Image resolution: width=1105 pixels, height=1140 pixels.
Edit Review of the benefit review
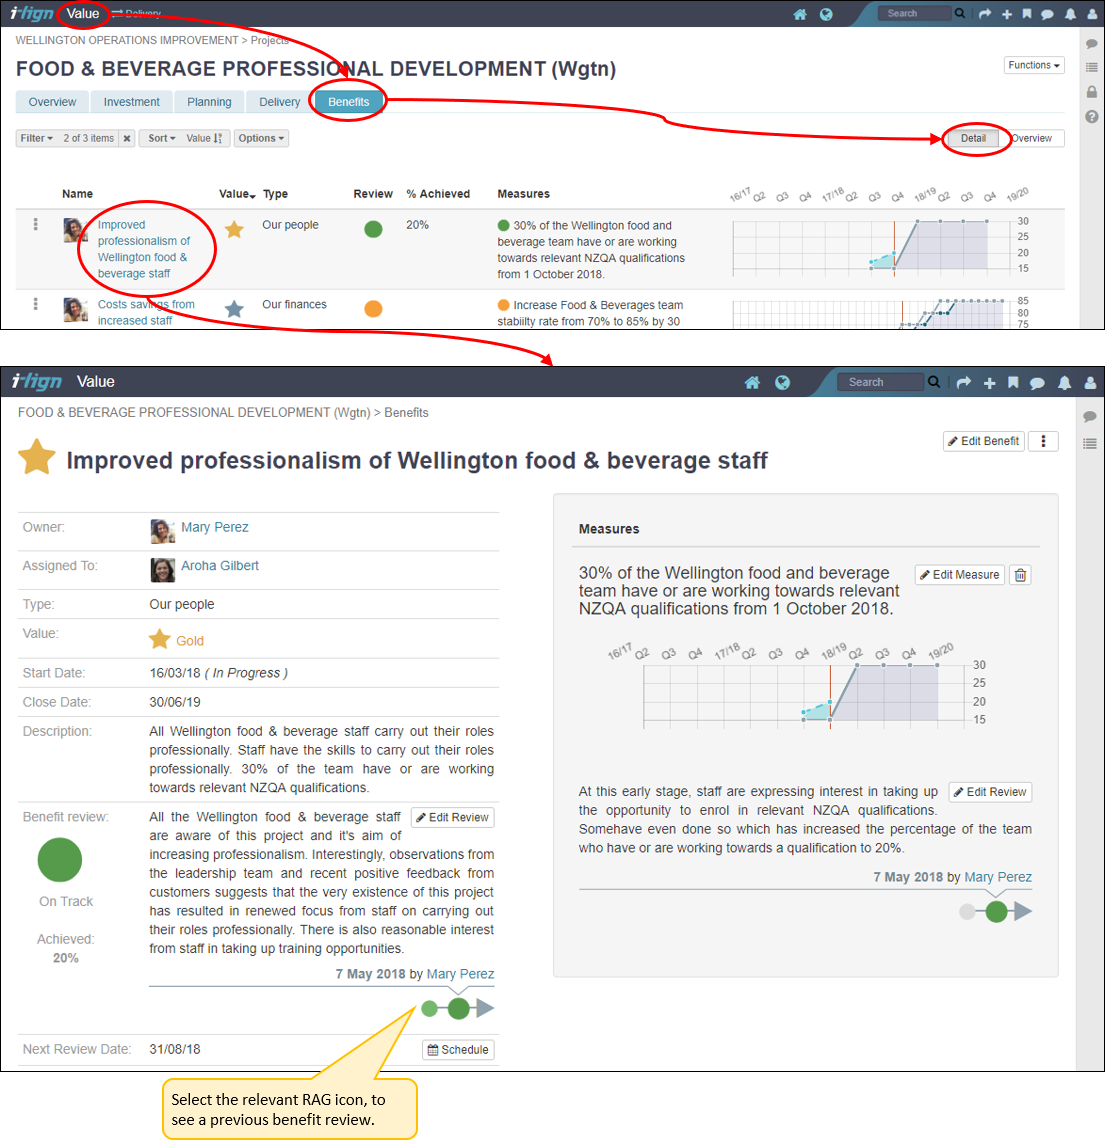point(452,818)
